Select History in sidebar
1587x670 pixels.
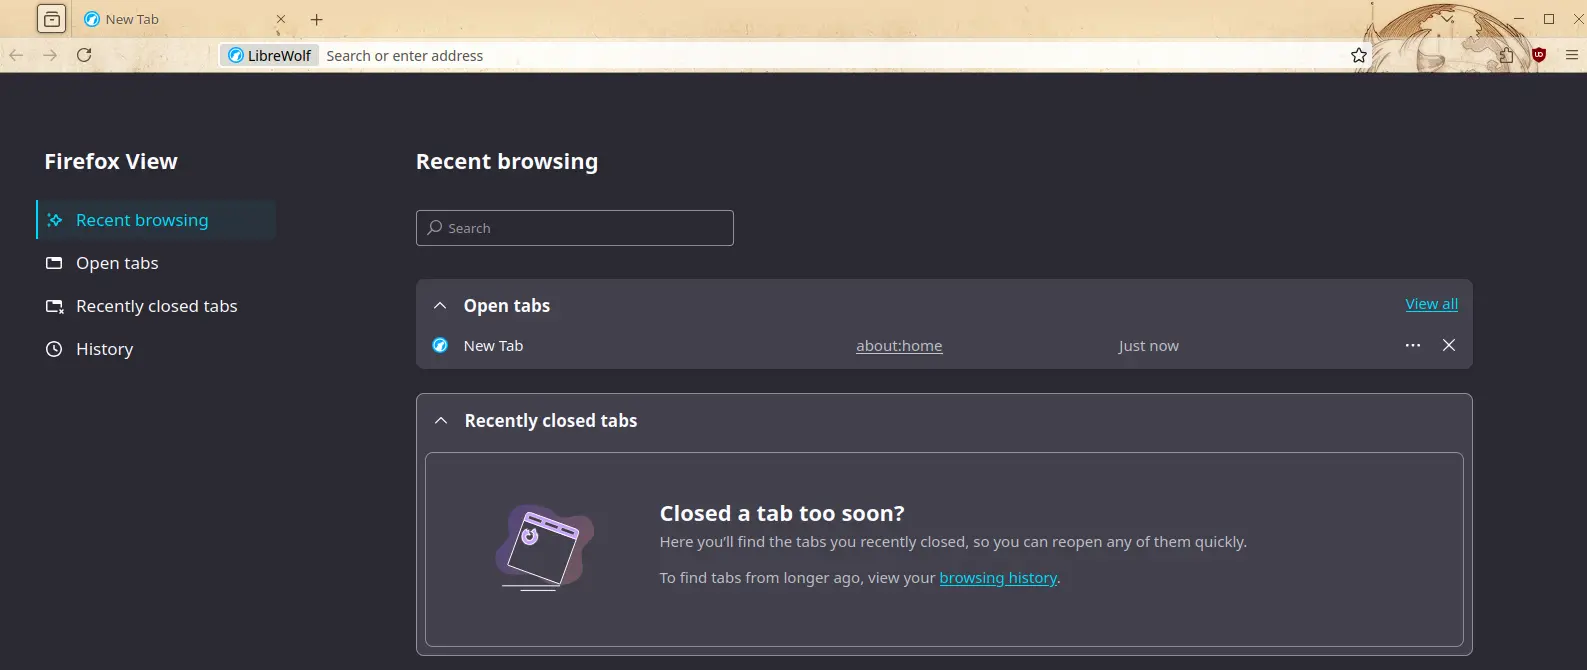pyautogui.click(x=156, y=349)
